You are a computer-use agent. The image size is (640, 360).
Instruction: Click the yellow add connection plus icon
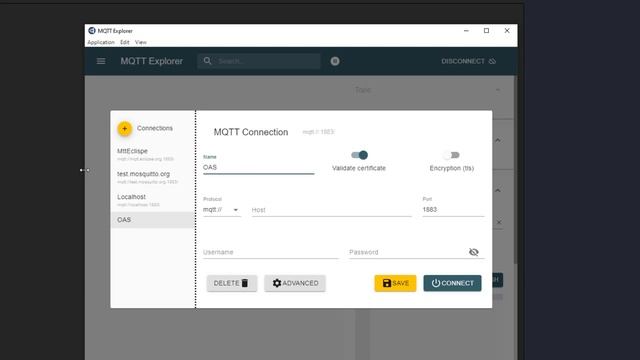124,129
